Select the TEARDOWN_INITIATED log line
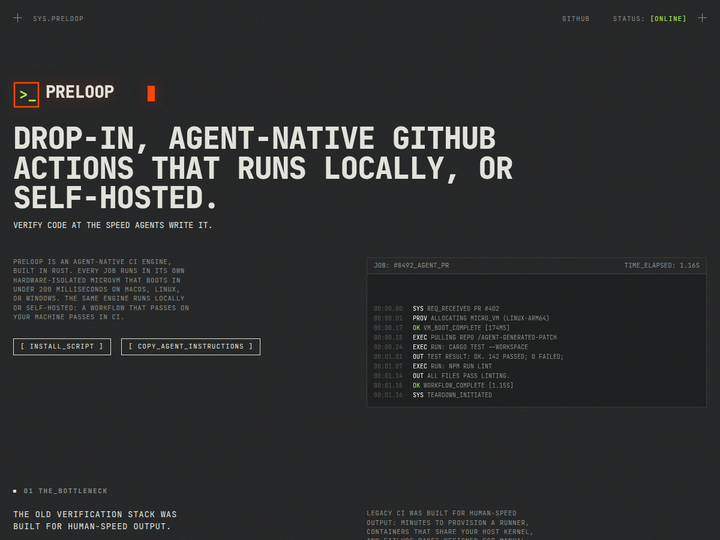The width and height of the screenshot is (720, 540). tap(433, 395)
